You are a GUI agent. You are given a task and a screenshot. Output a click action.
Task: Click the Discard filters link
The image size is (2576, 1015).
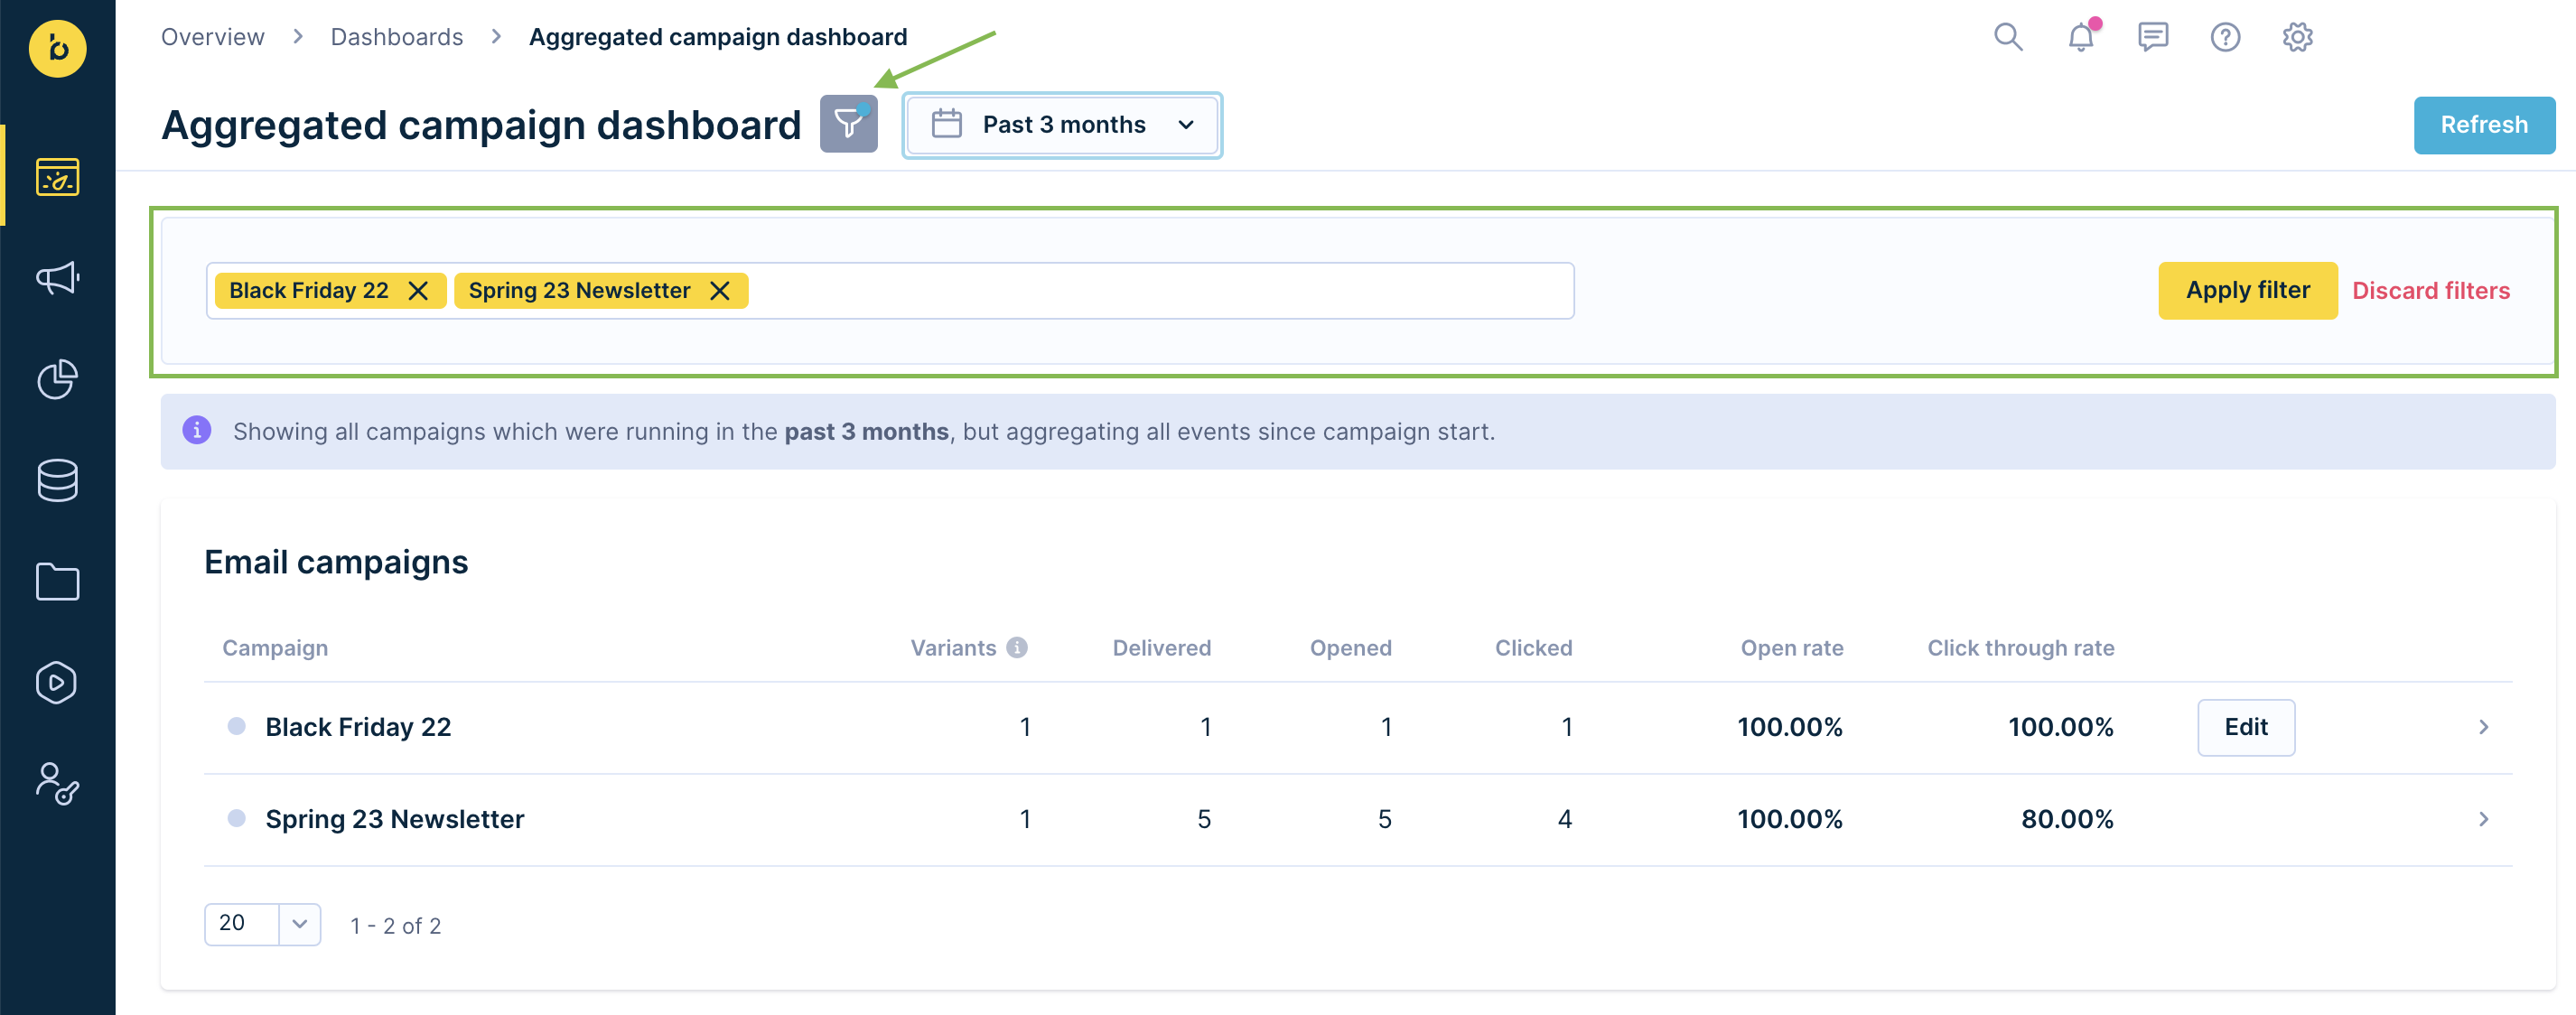point(2430,291)
